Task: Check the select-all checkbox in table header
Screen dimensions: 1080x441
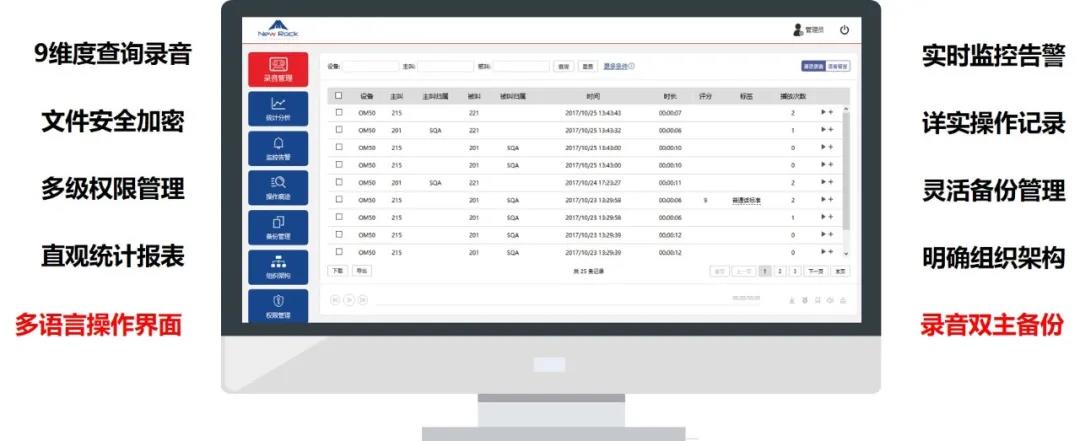Action: pos(338,96)
